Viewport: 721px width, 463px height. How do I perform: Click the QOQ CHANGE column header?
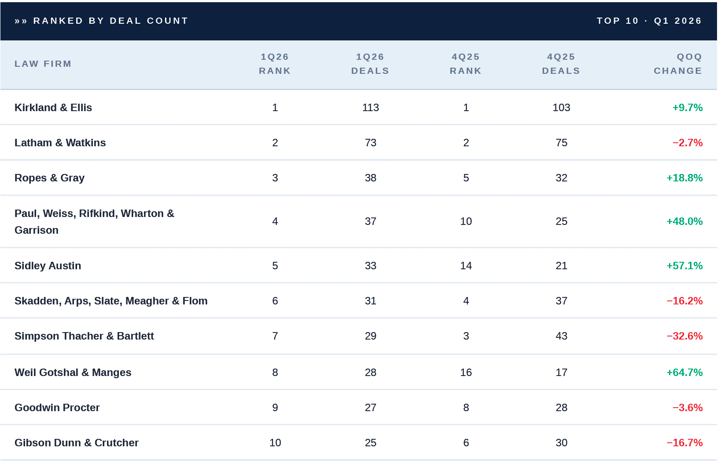point(678,64)
